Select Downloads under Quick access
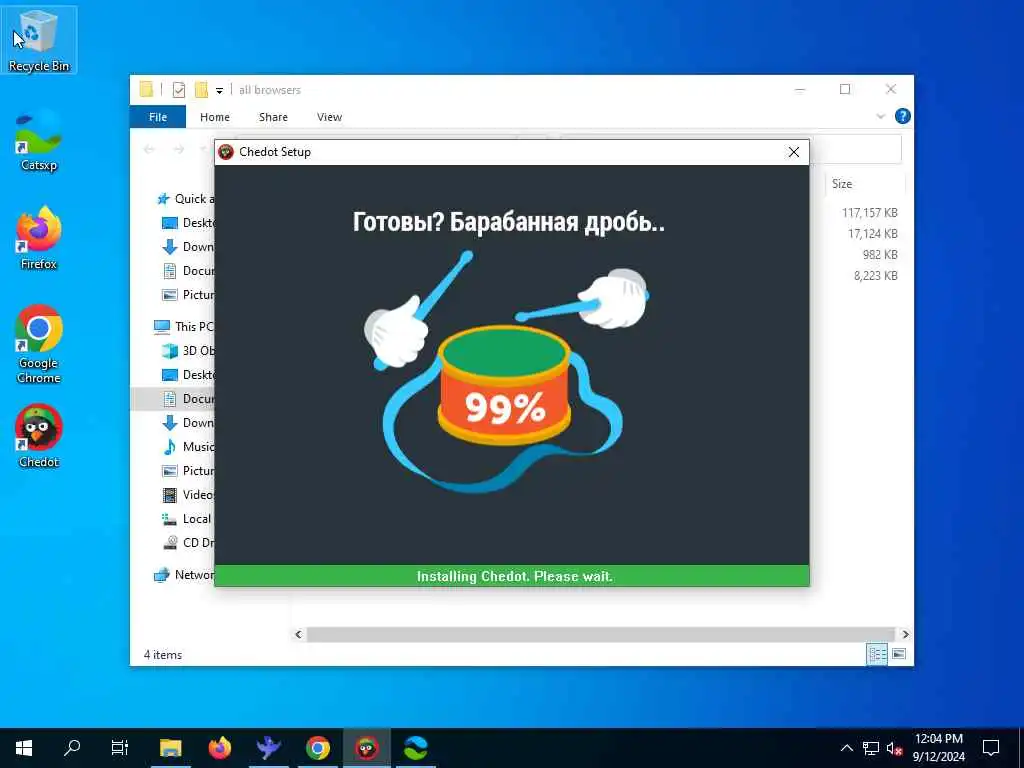This screenshot has width=1024, height=768. pyautogui.click(x=188, y=247)
